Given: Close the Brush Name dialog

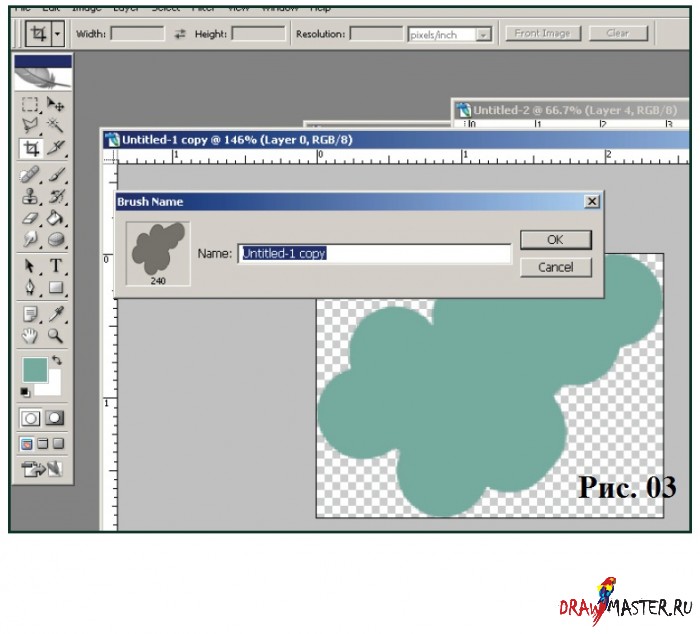Looking at the screenshot, I should [592, 202].
